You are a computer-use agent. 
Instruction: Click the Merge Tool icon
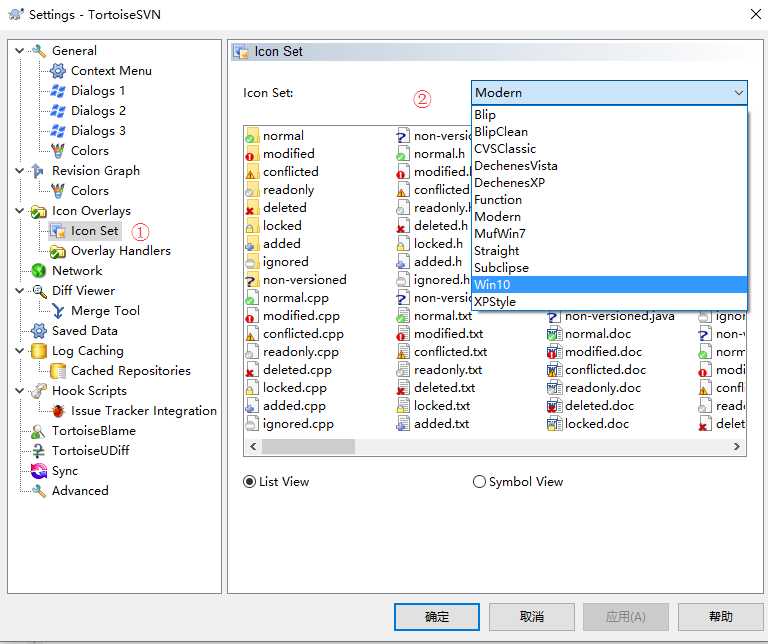point(58,310)
